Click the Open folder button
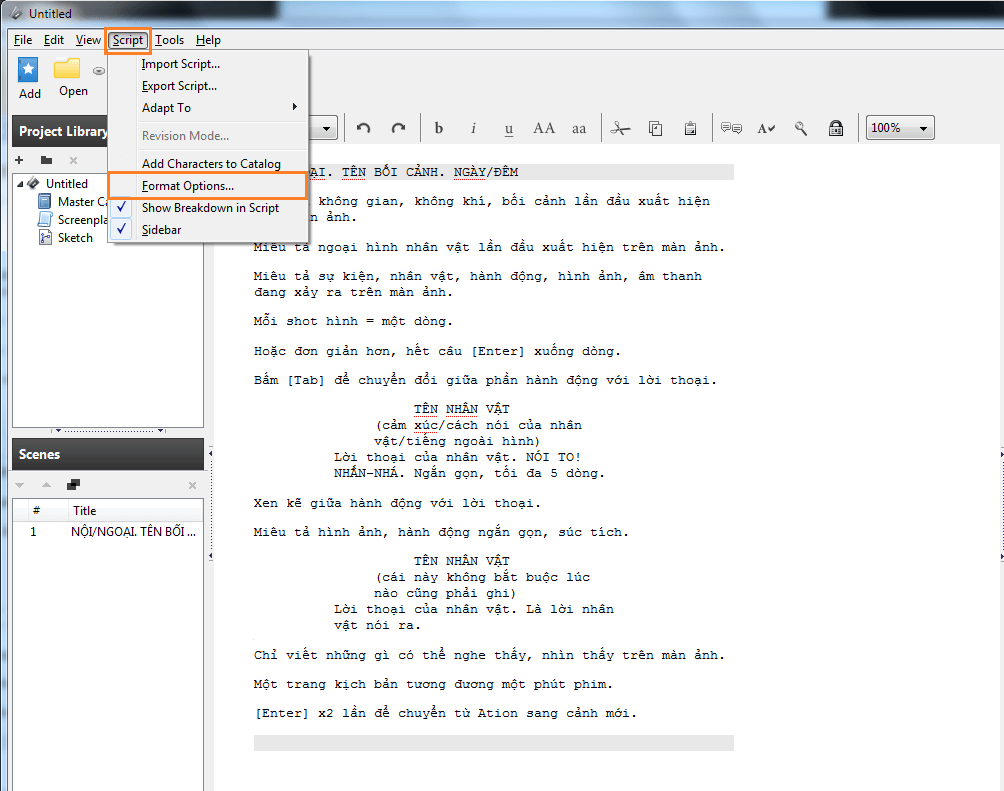Image resolution: width=1004 pixels, height=791 pixels. [x=72, y=78]
